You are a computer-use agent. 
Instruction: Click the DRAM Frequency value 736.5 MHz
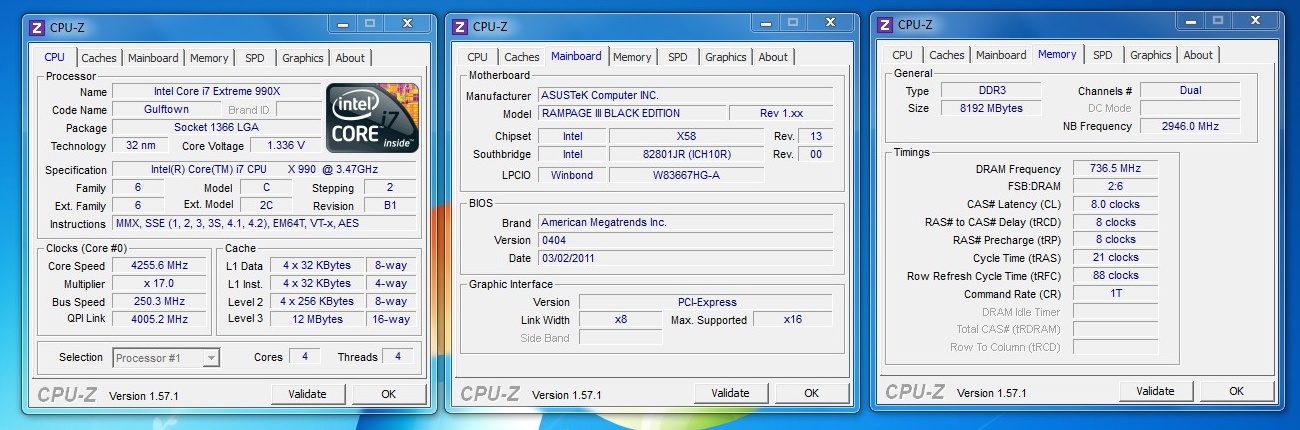tap(1115, 169)
